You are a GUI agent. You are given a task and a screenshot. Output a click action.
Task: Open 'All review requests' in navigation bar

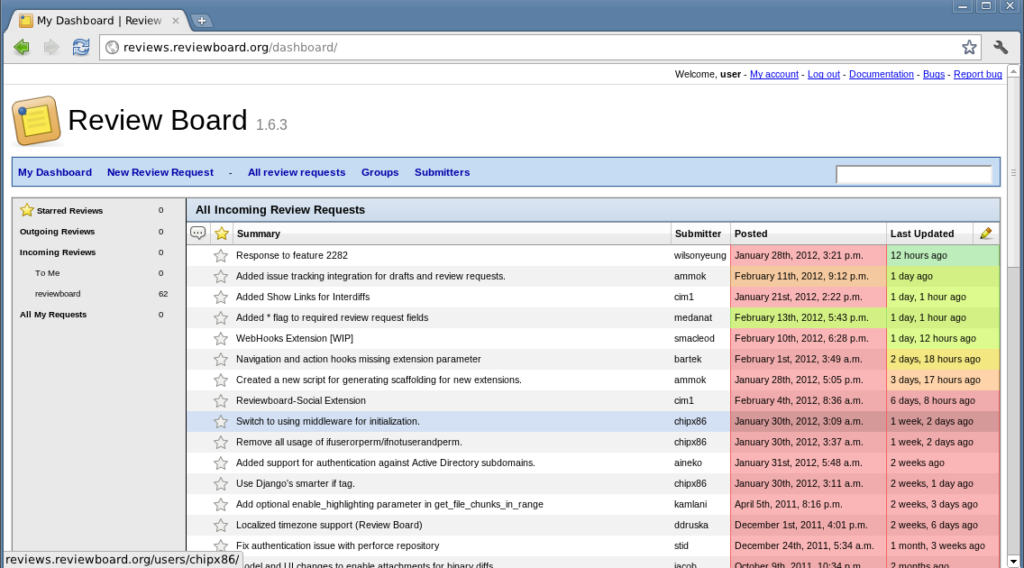click(296, 172)
